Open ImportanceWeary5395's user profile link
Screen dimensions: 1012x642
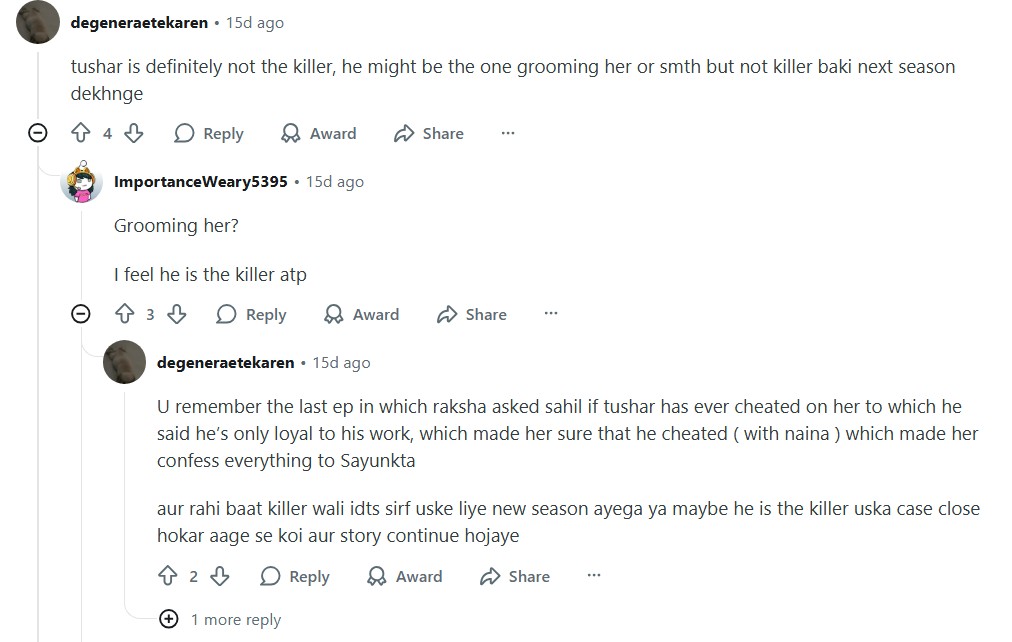tap(200, 182)
